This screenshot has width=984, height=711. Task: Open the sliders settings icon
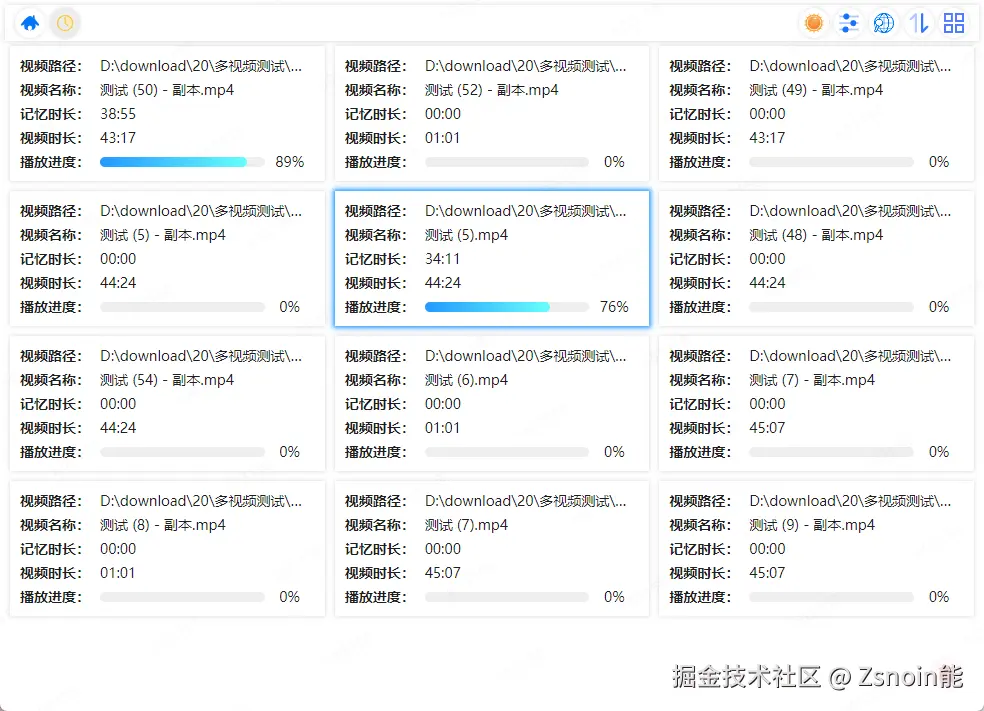tap(849, 23)
